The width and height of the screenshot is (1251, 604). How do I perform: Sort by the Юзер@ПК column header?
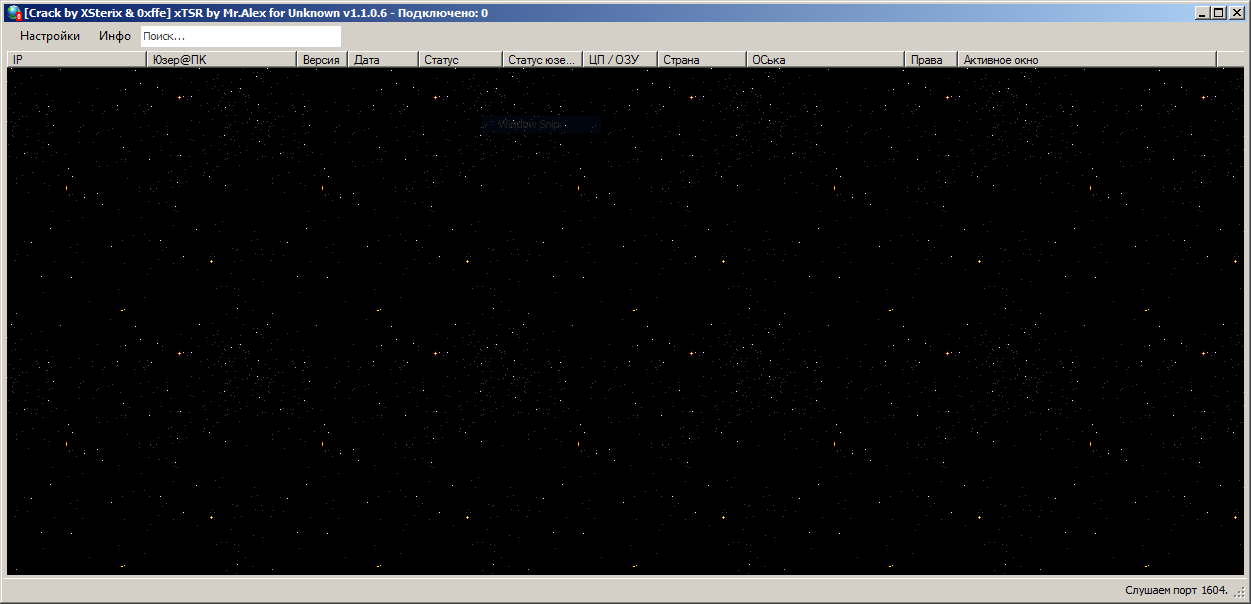(221, 60)
